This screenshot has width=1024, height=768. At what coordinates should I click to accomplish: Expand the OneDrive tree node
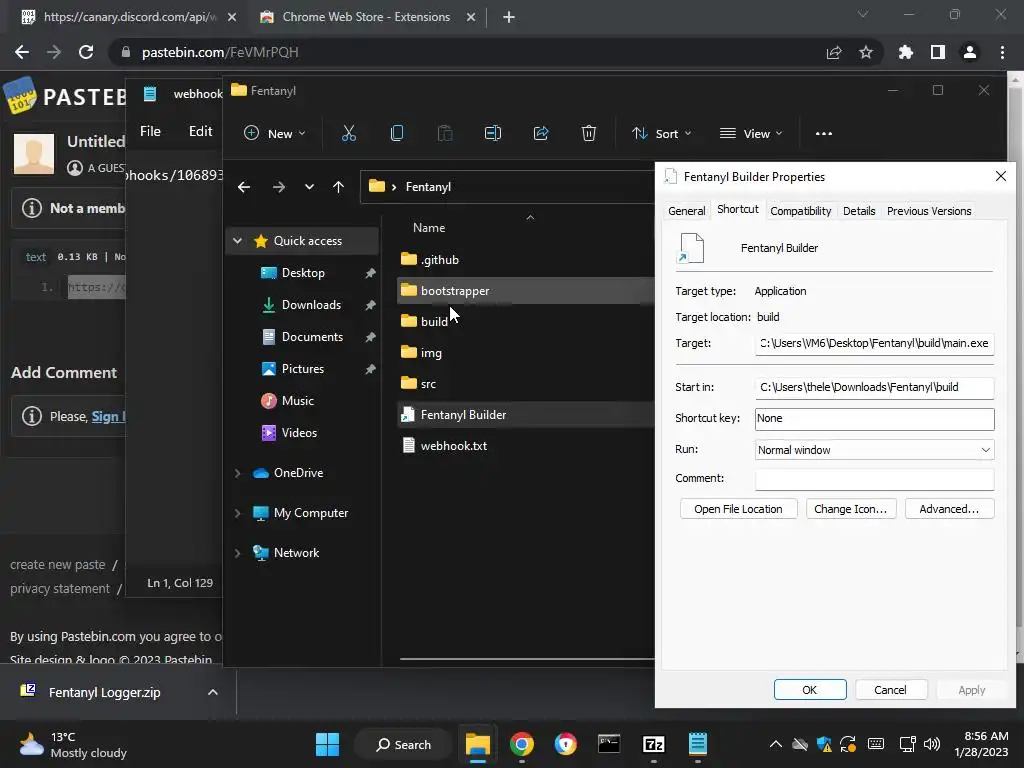pos(238,473)
